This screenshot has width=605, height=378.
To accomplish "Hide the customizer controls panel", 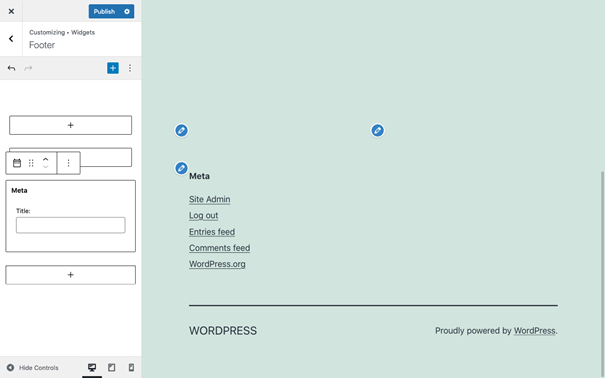I will tap(33, 368).
